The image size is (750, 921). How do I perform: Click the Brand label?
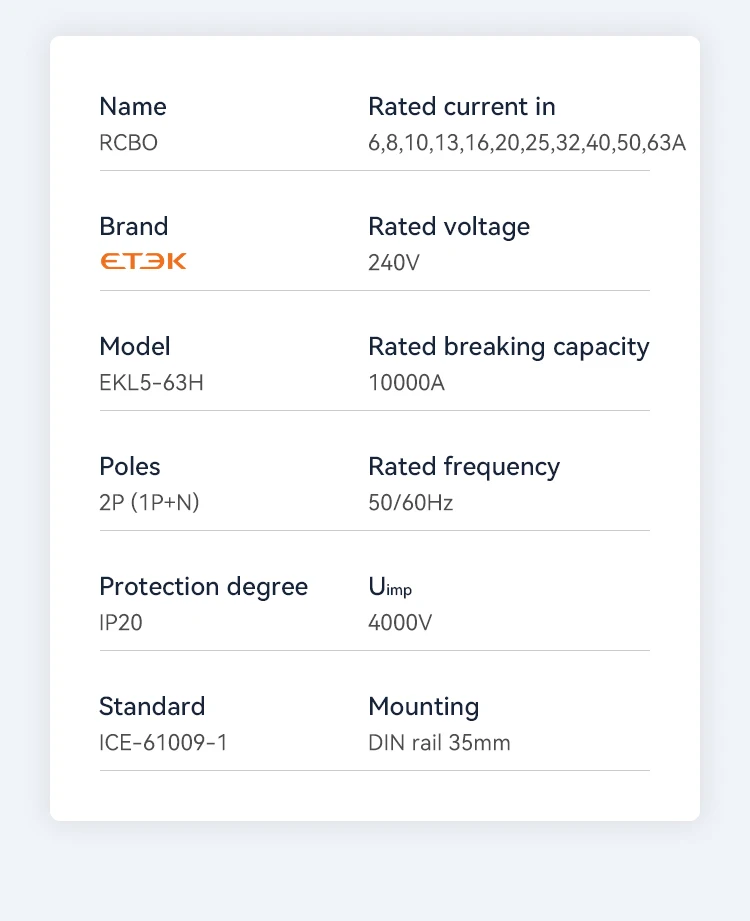133,227
